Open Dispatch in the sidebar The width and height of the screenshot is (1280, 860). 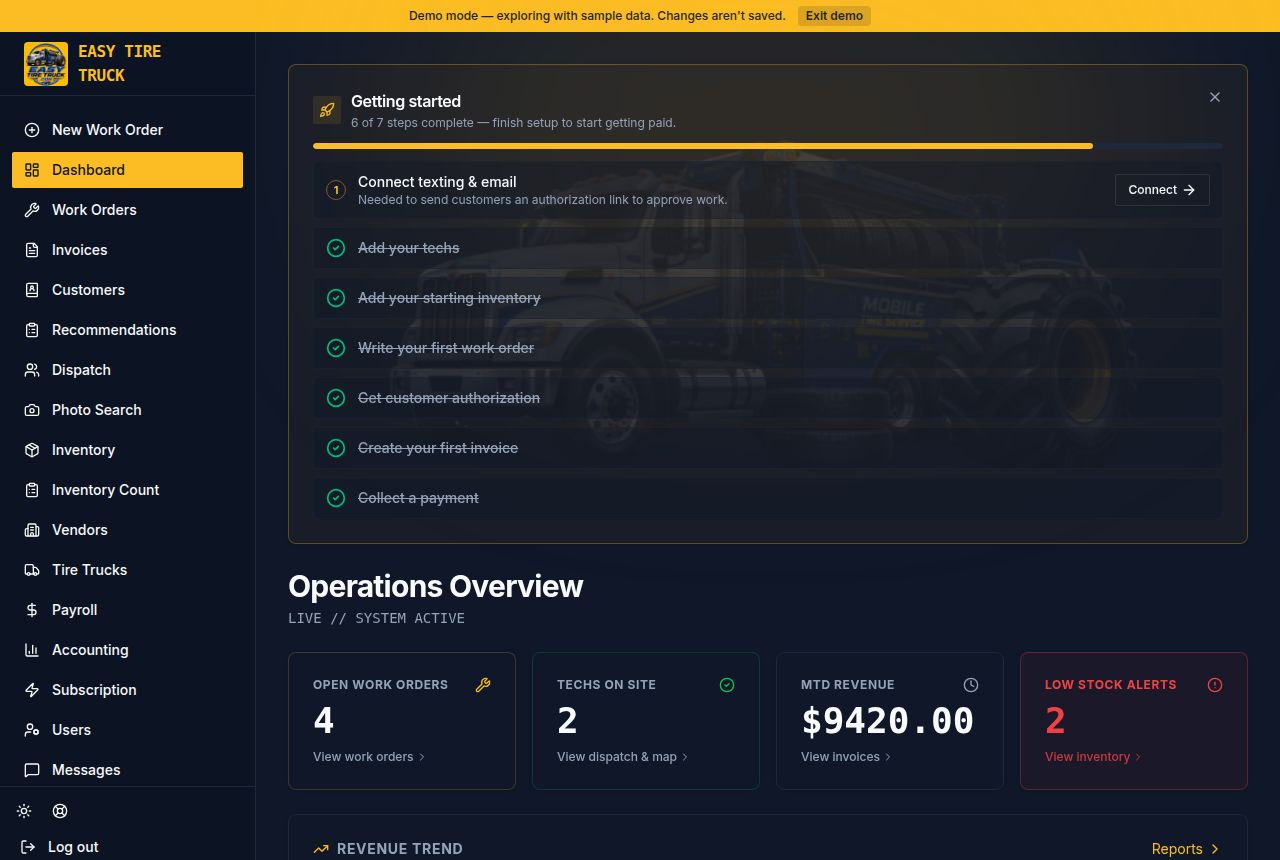point(127,370)
